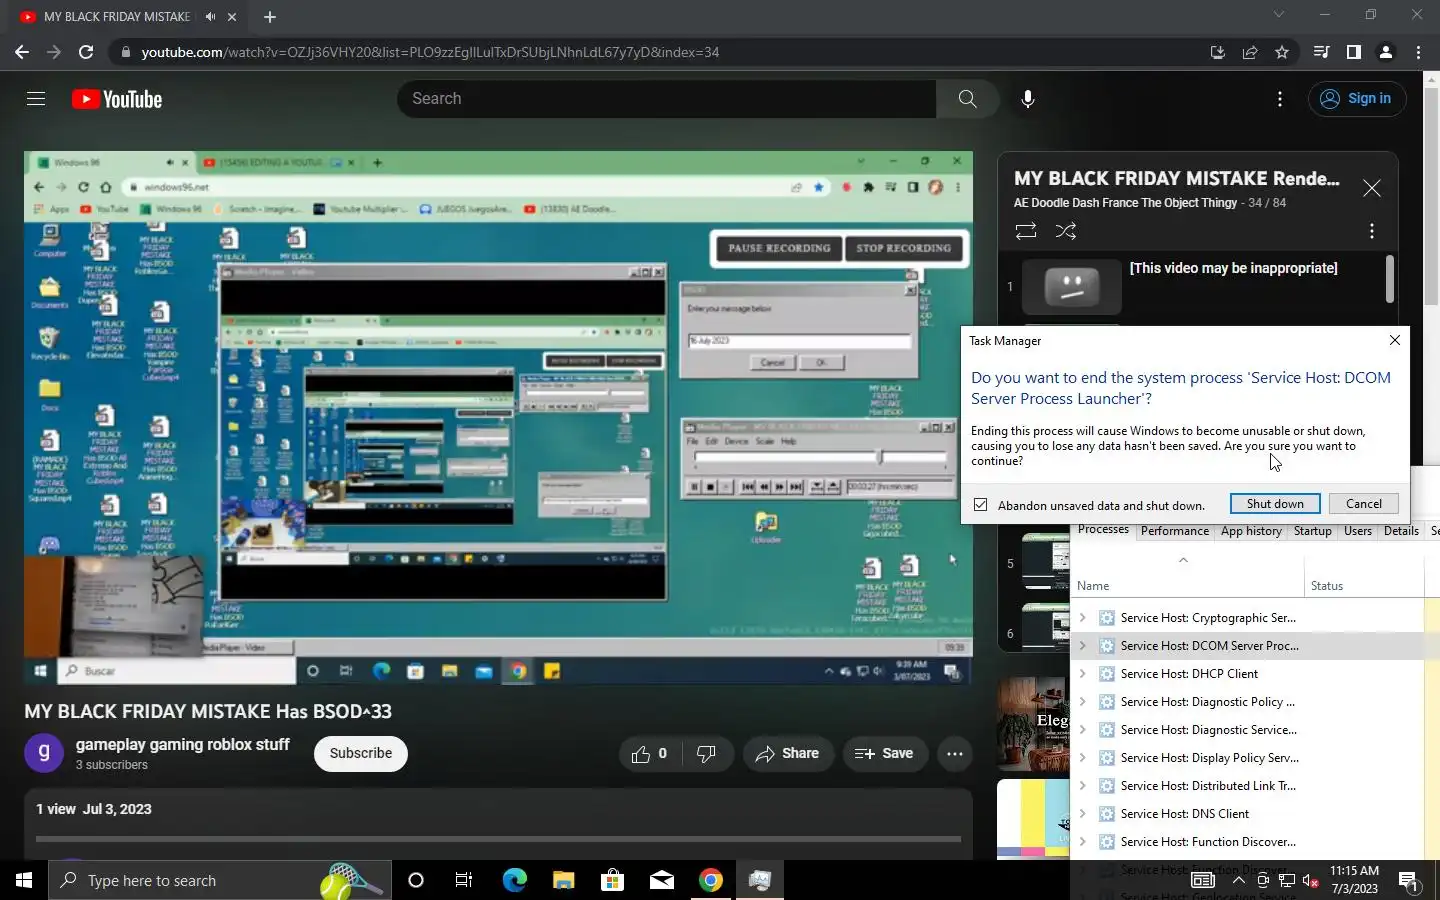Click the YouTube logo
This screenshot has height=900, width=1440.
117,99
